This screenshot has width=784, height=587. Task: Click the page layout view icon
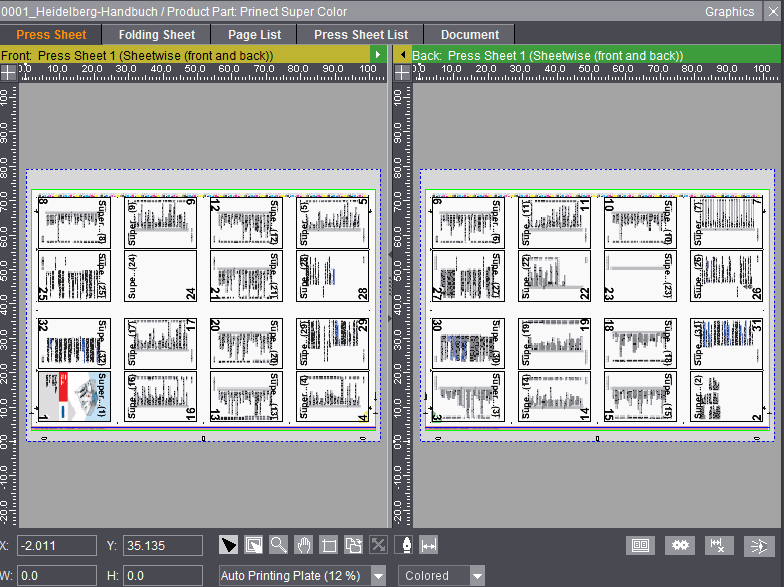pos(640,545)
